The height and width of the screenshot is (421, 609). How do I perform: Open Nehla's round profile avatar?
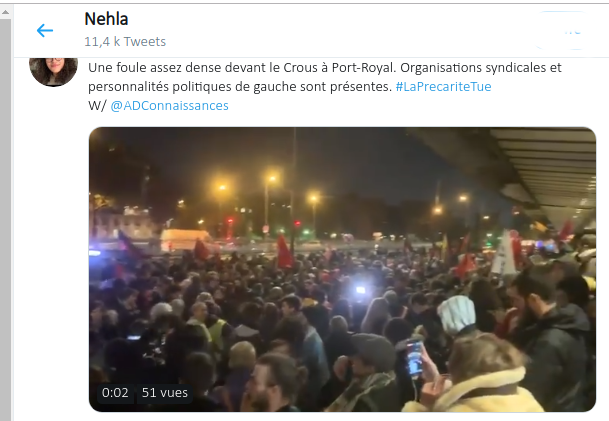(x=53, y=71)
